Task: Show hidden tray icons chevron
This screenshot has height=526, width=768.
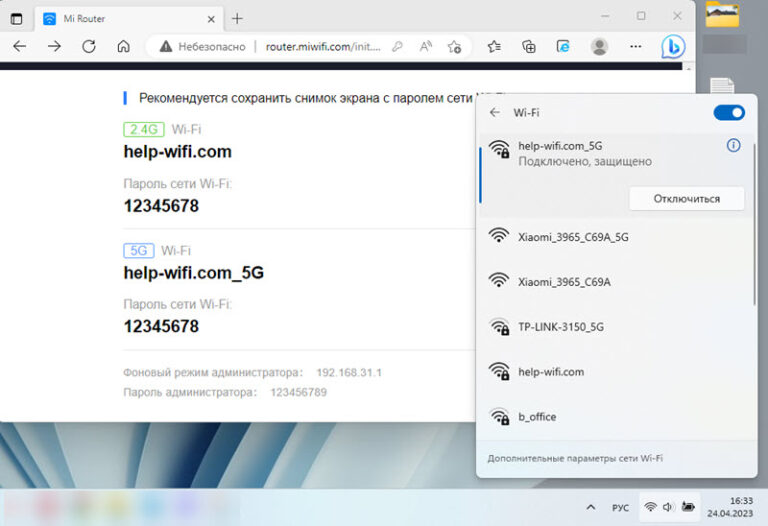Action: (591, 507)
